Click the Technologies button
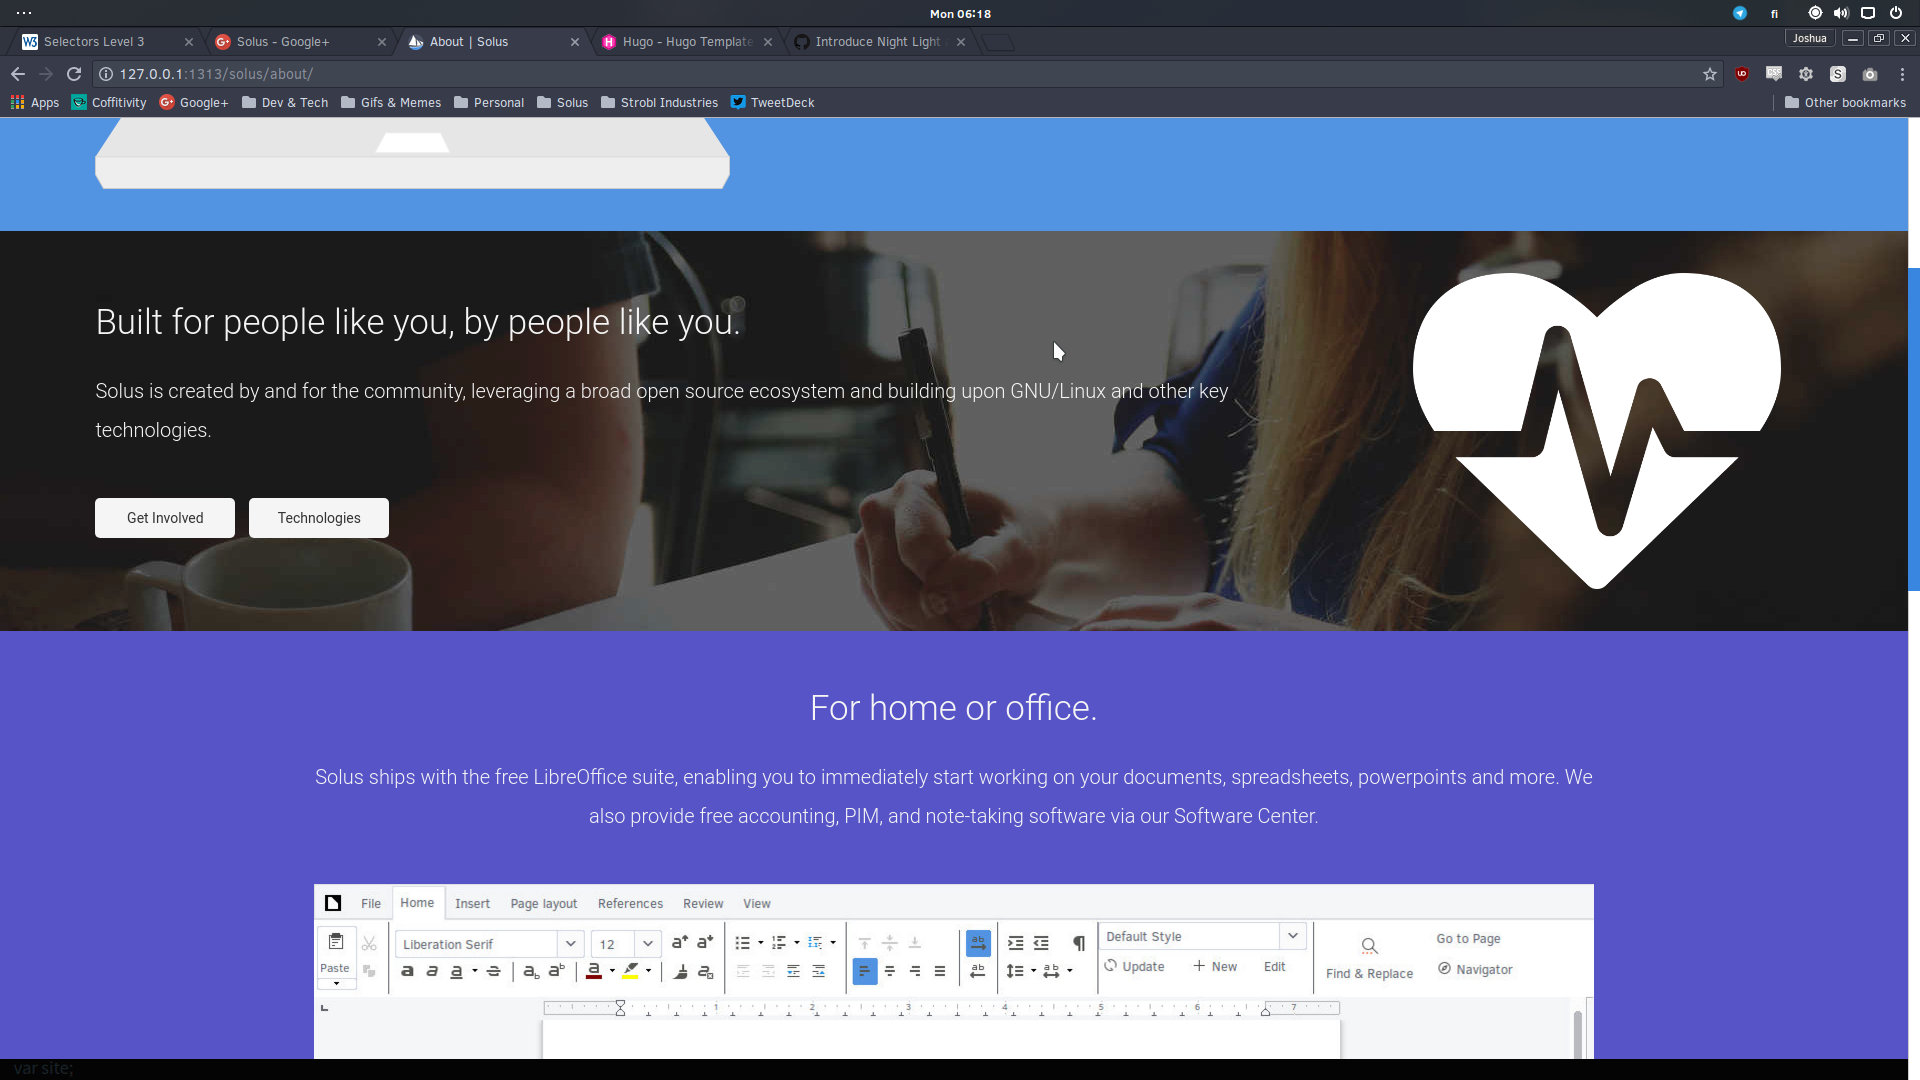 pyautogui.click(x=319, y=518)
